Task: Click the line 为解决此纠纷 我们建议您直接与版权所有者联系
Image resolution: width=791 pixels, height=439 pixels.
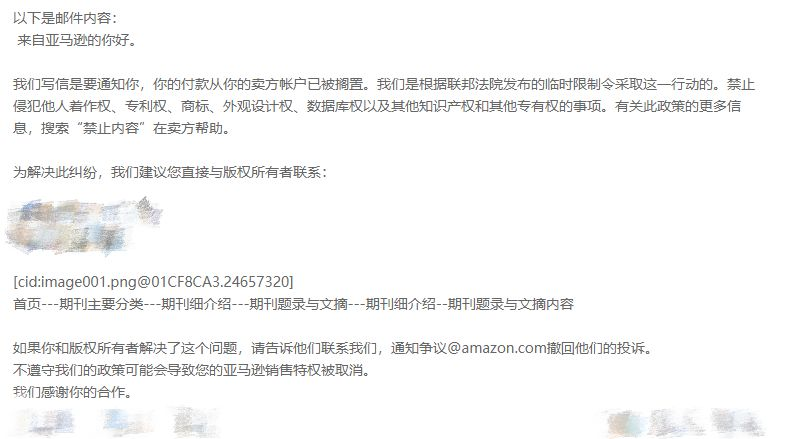Action: coord(171,173)
